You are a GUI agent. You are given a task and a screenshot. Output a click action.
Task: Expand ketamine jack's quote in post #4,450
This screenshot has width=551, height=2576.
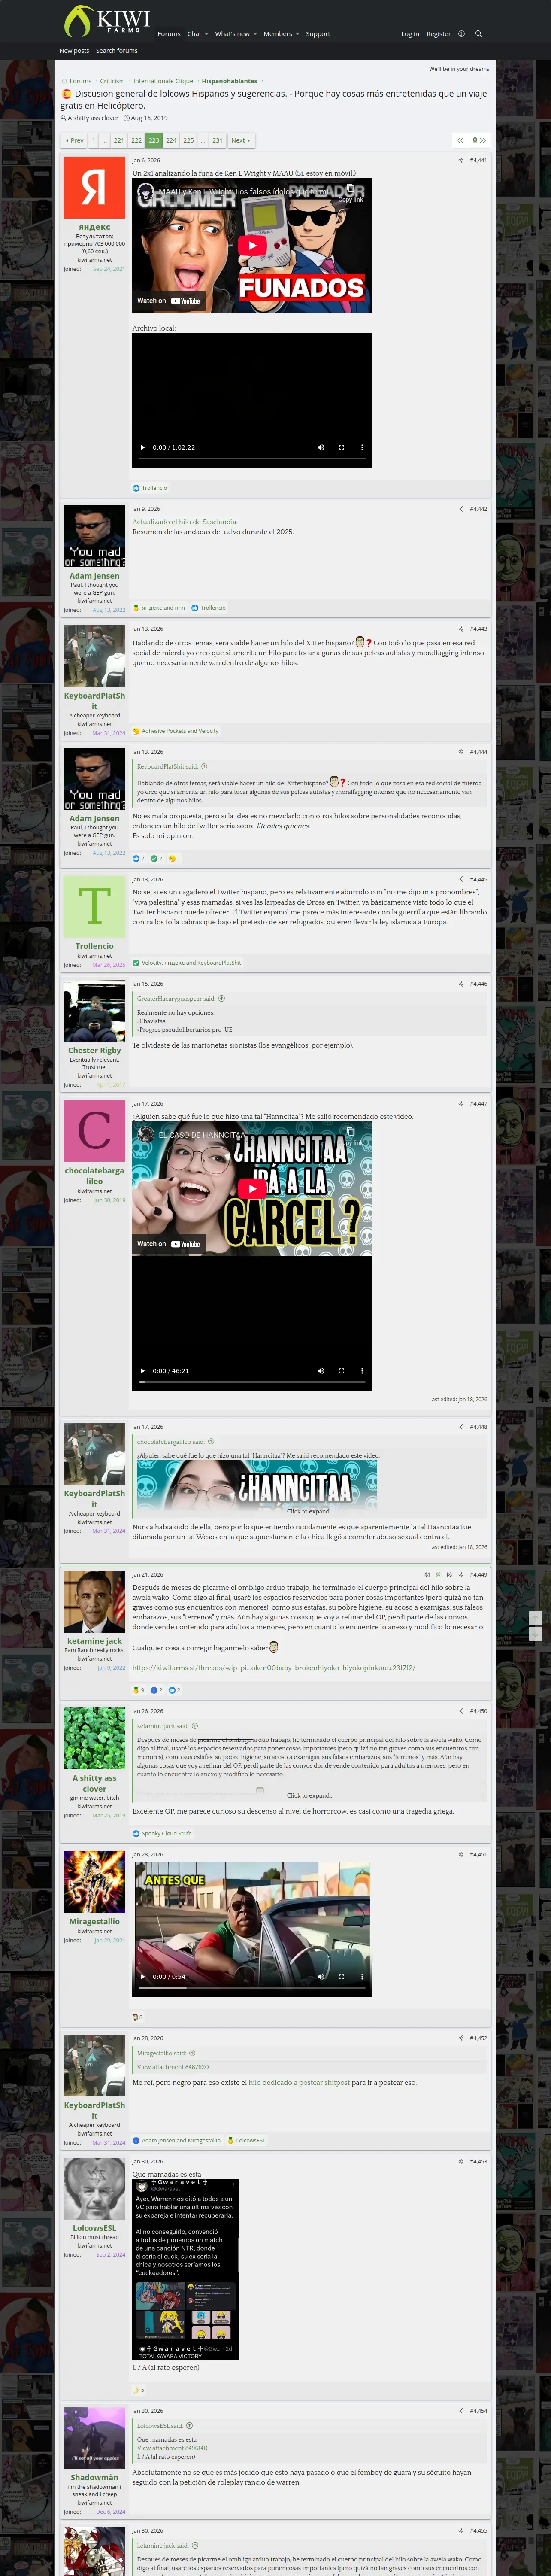pyautogui.click(x=309, y=1796)
